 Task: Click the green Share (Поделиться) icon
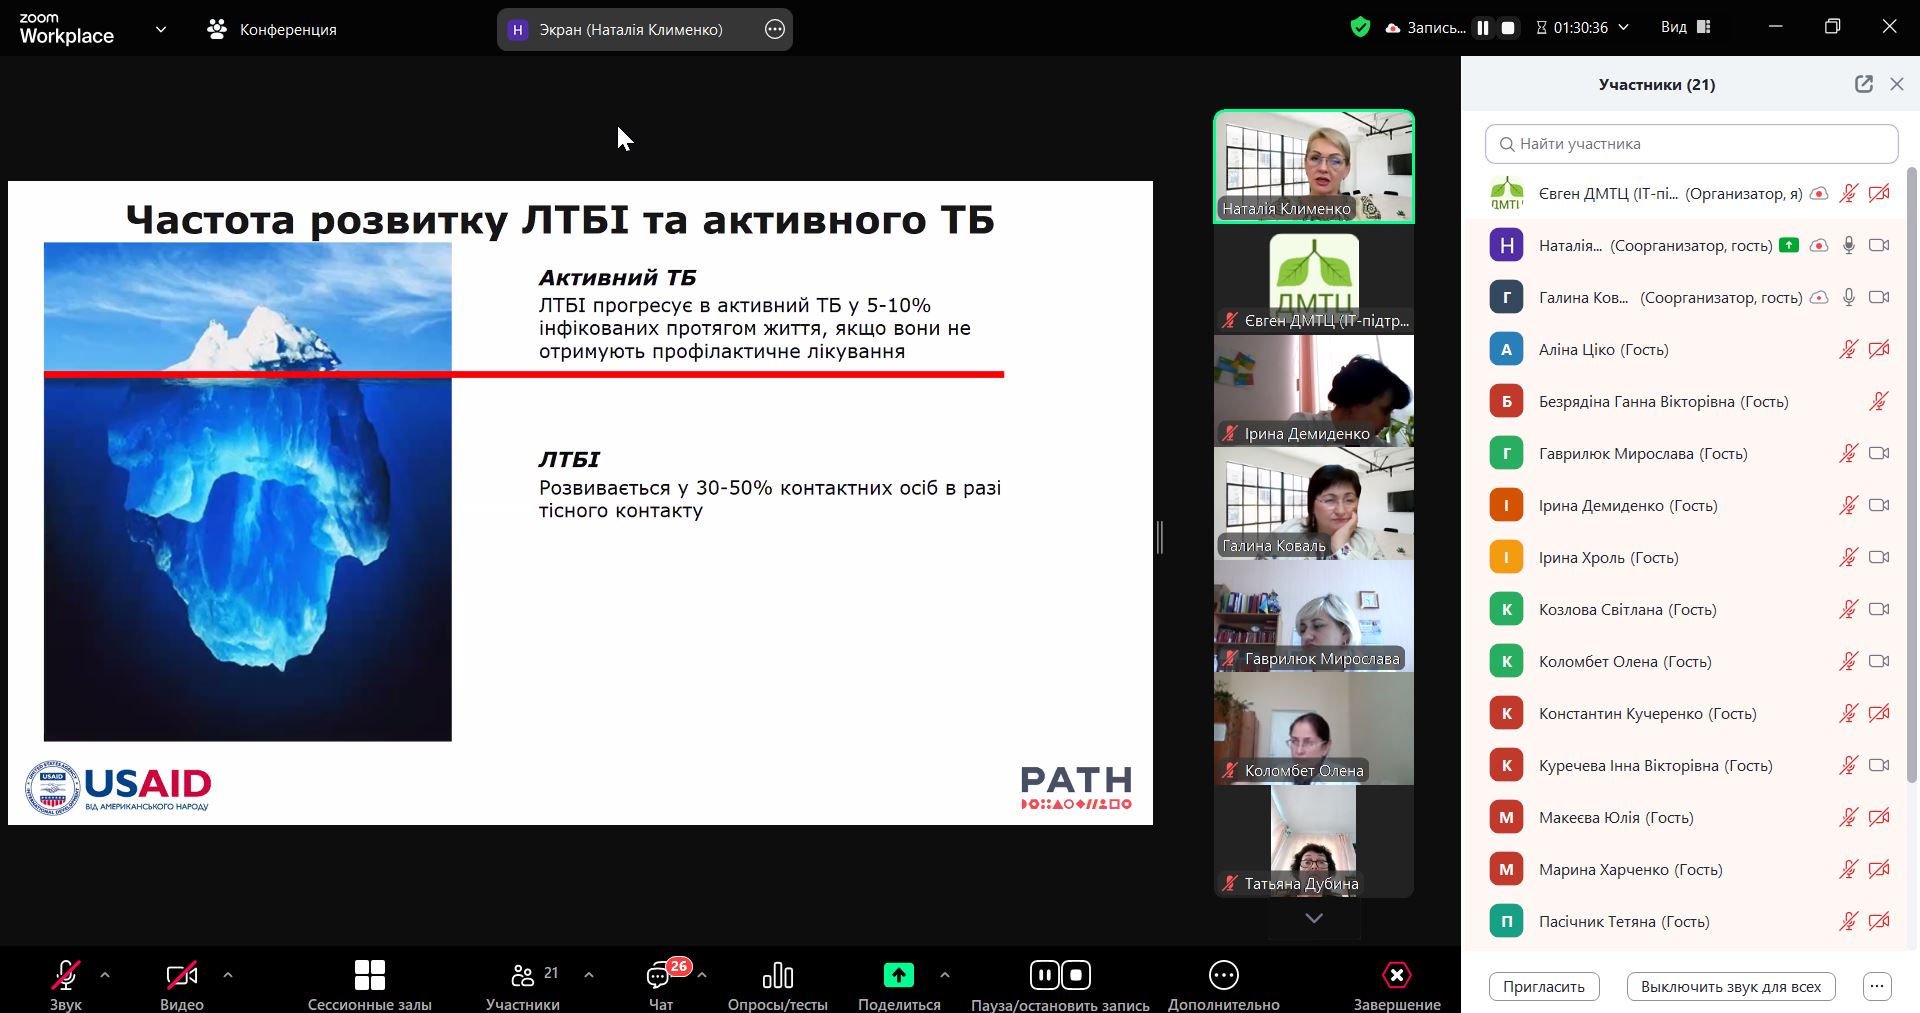tap(898, 975)
